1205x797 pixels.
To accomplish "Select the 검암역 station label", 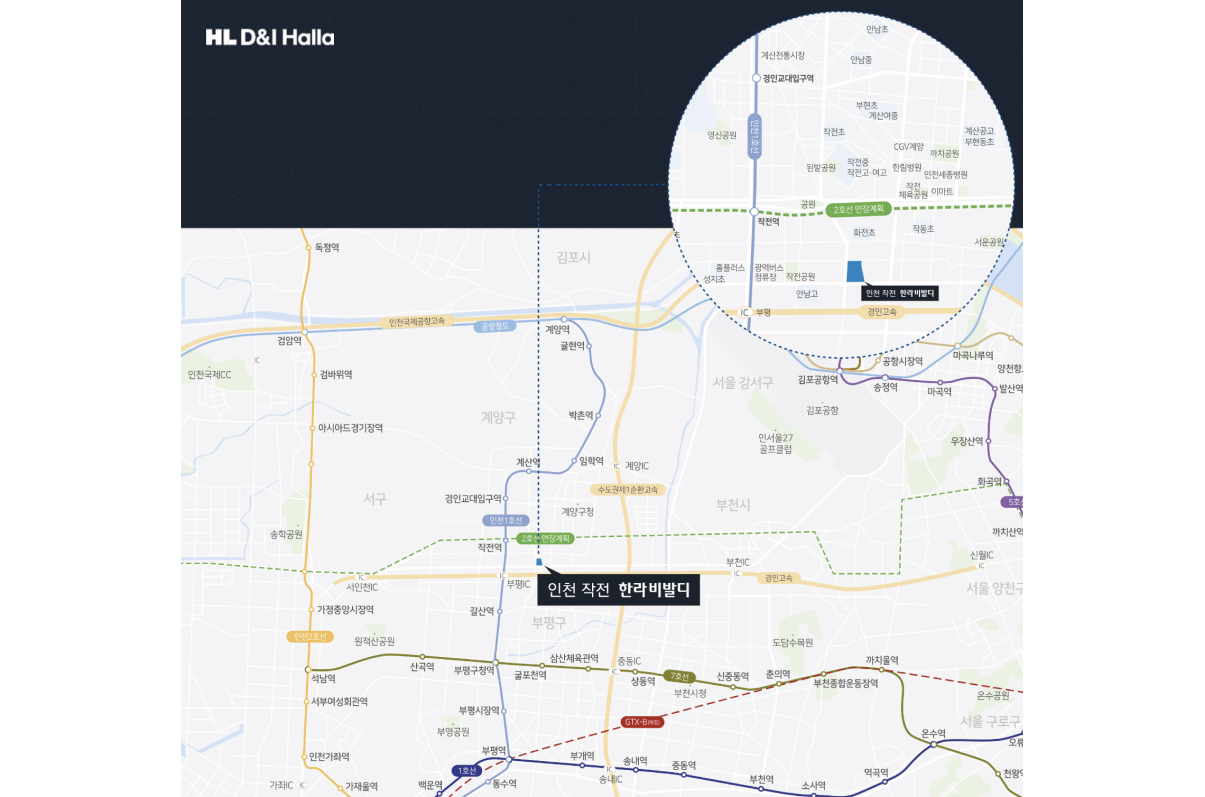I will [x=289, y=341].
